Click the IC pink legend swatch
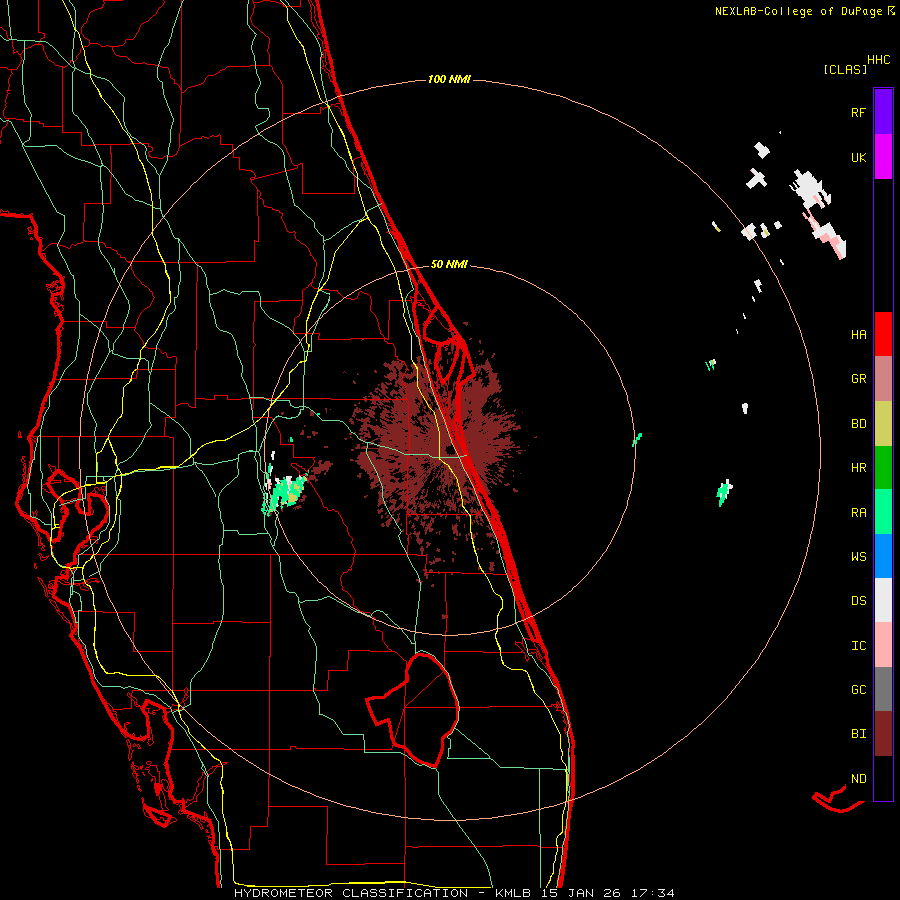Screen dimensions: 900x900 pyautogui.click(x=883, y=645)
